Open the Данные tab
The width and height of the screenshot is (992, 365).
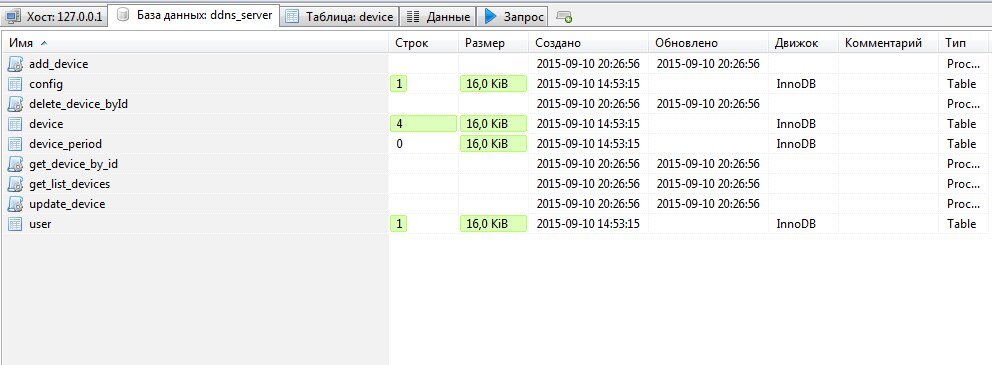pos(439,17)
